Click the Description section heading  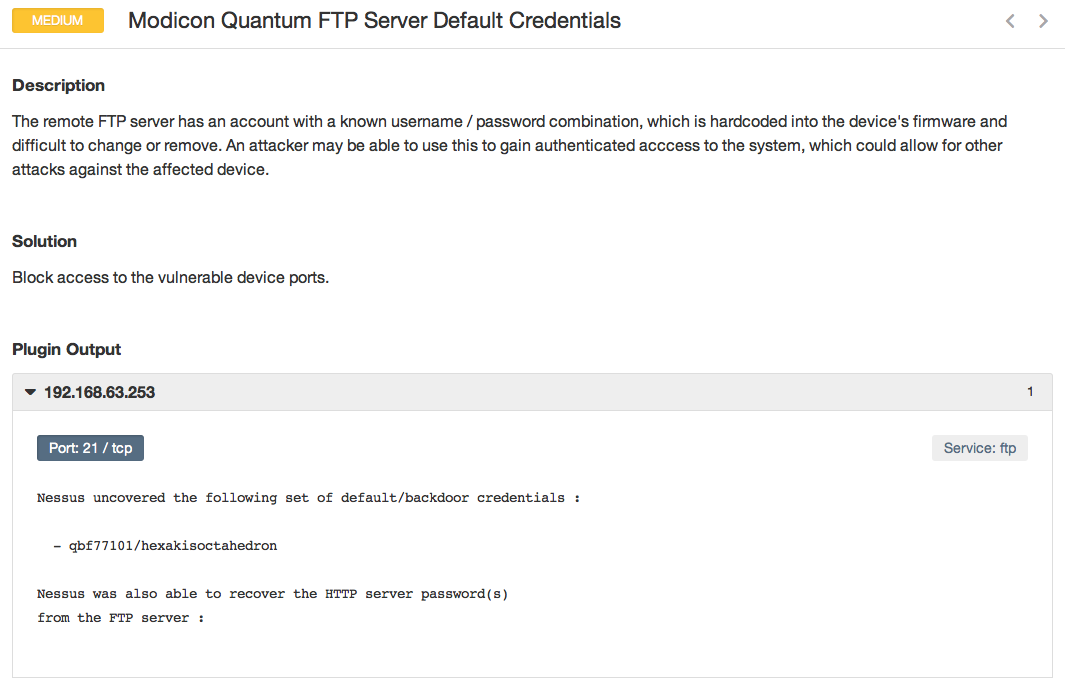point(58,86)
